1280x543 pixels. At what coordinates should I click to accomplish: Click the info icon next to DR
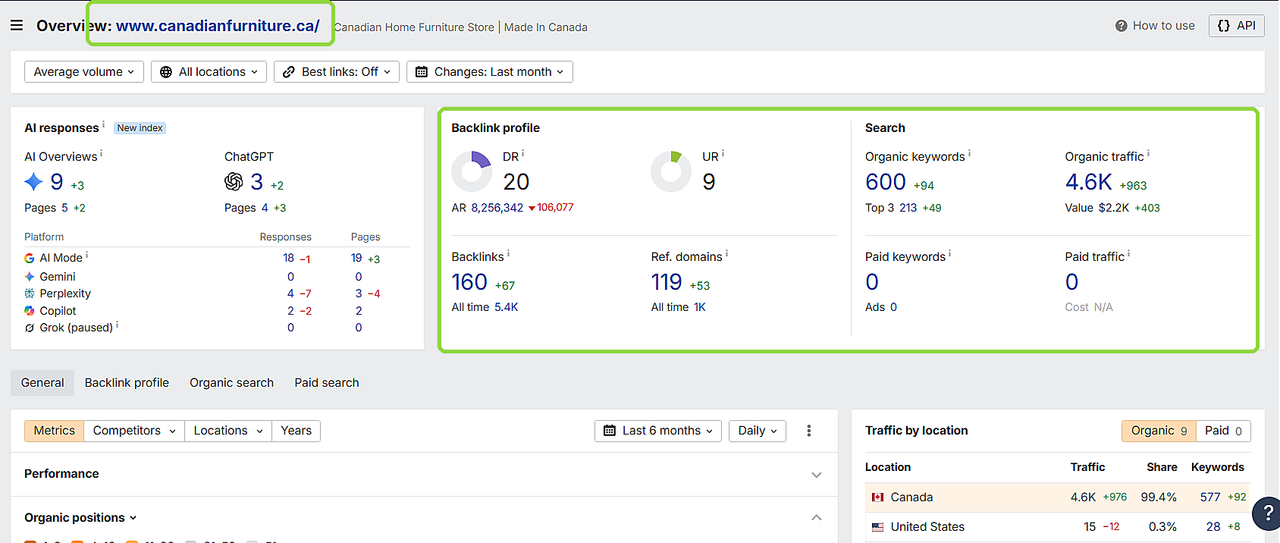click(x=523, y=154)
